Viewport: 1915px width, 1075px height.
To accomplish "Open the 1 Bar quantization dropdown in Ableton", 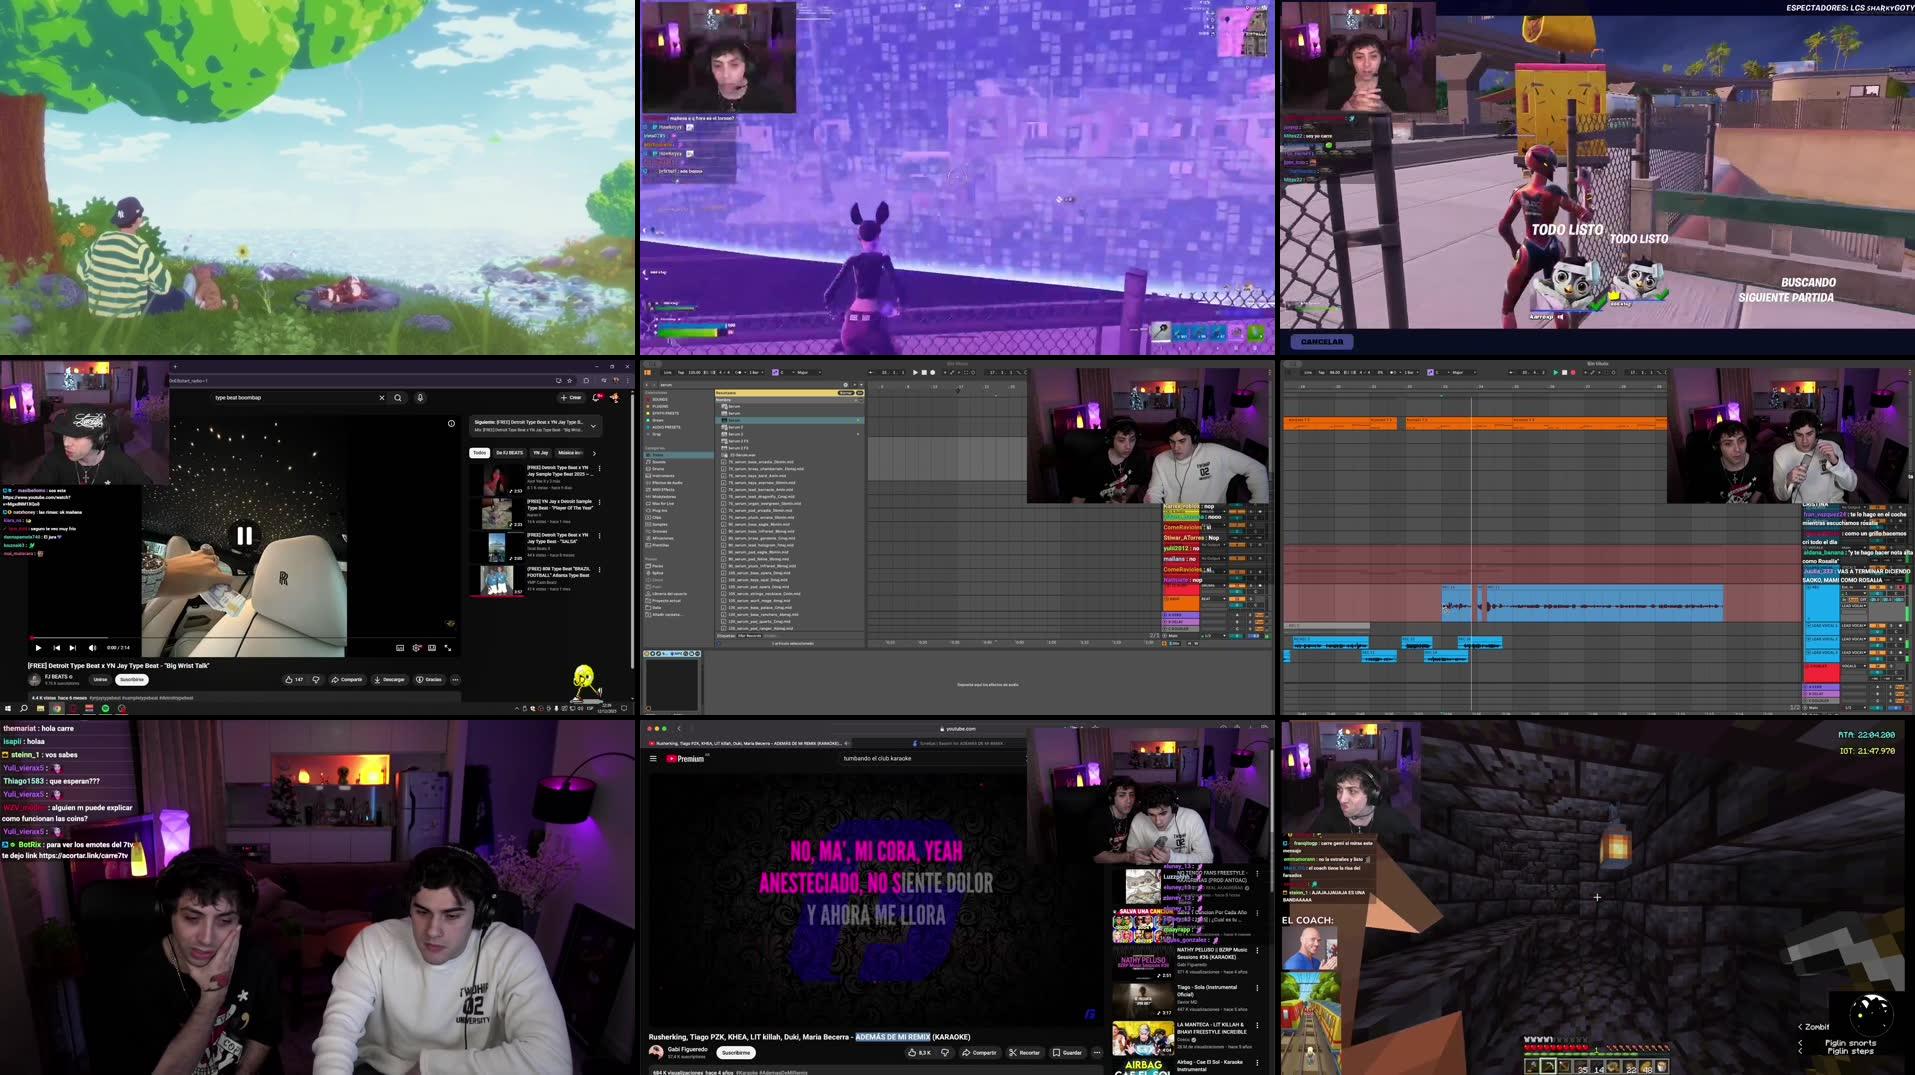I will pyautogui.click(x=755, y=372).
